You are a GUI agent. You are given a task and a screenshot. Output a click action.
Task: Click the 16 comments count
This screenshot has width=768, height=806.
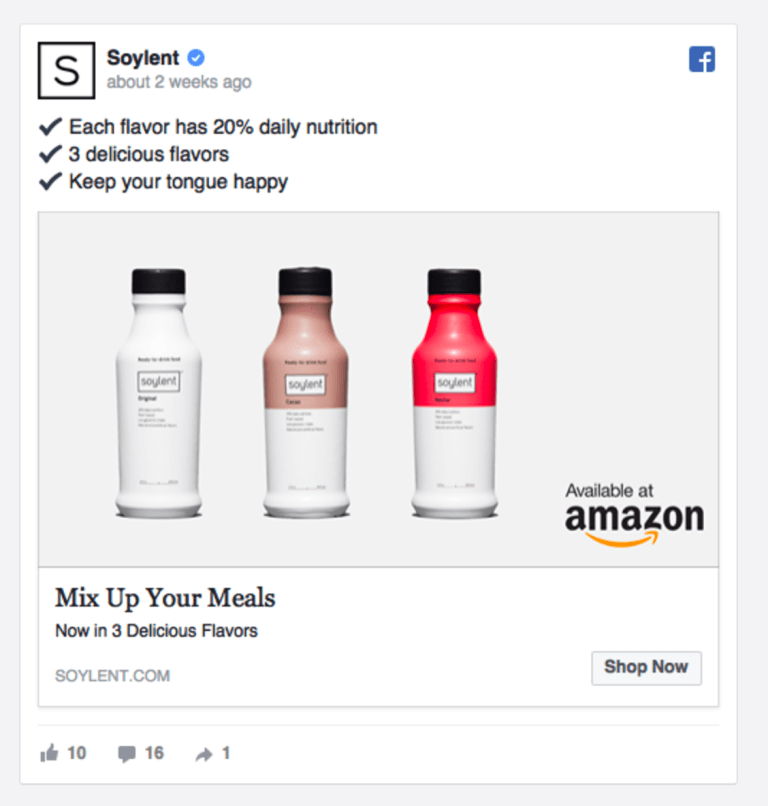tap(154, 753)
